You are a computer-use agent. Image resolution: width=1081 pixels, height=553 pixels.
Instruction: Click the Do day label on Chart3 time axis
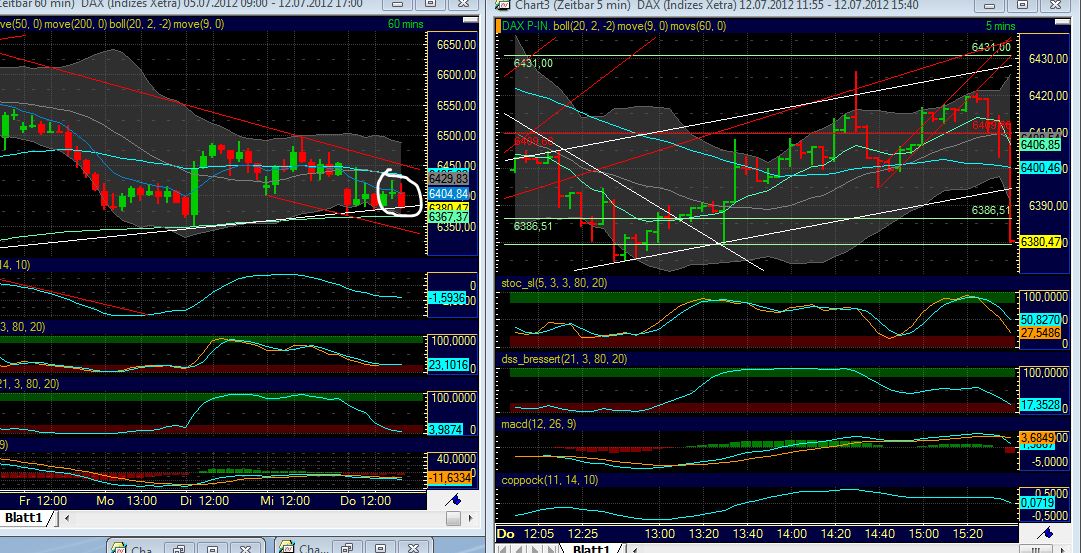click(x=506, y=534)
